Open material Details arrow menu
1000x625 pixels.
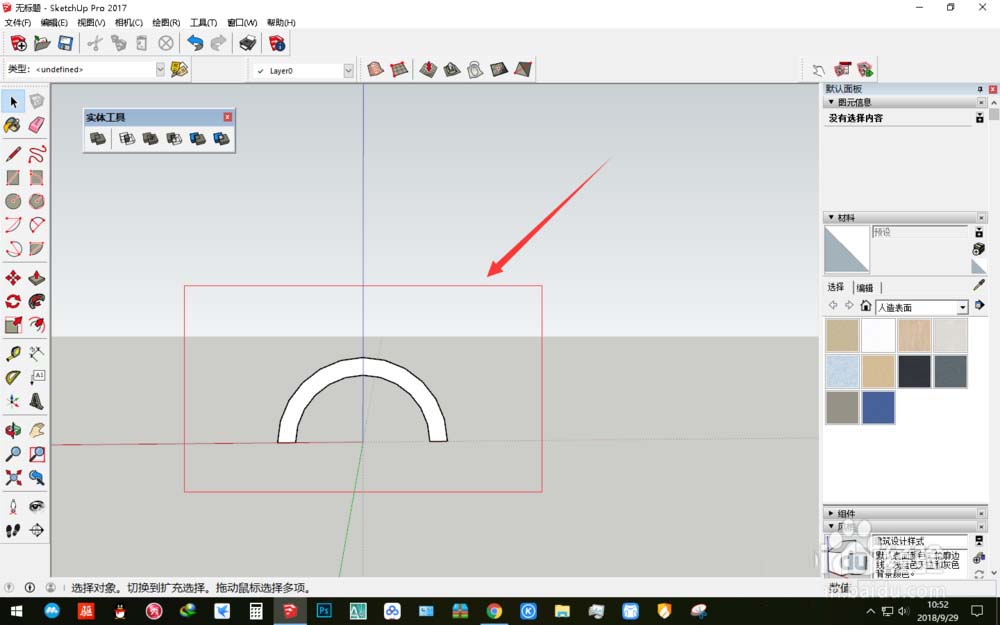pos(980,305)
